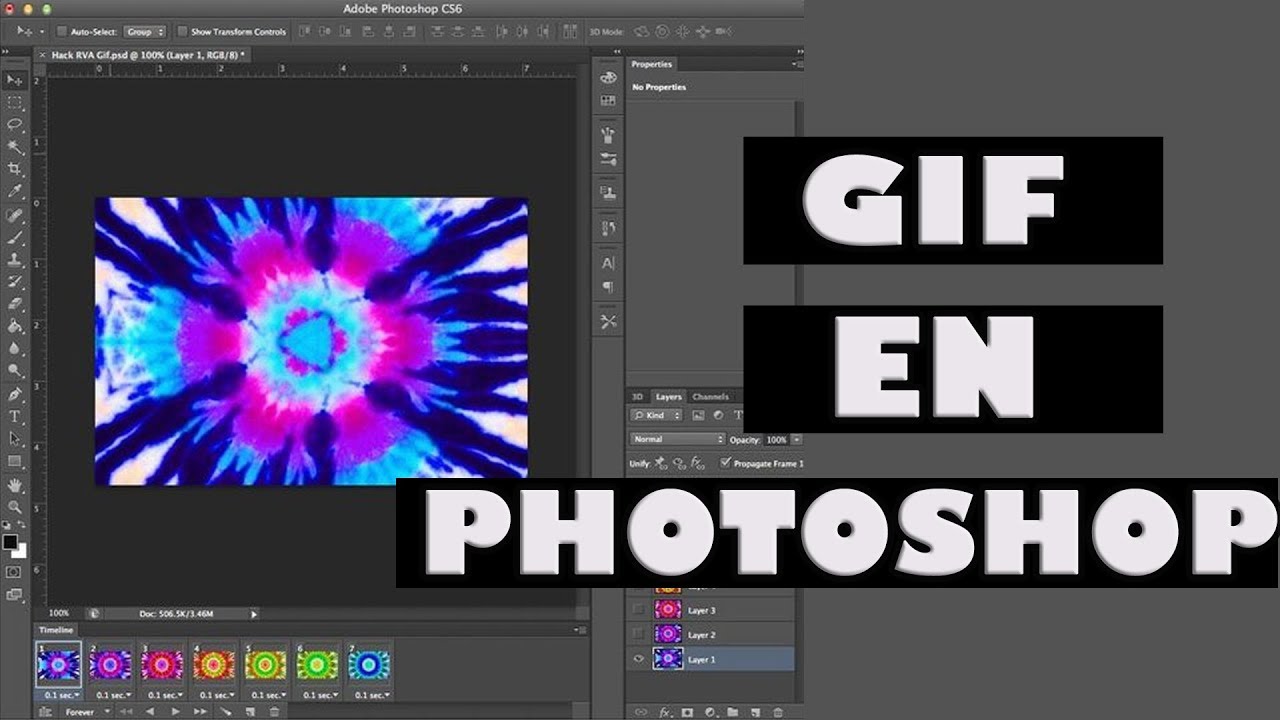Screen dimensions: 1280x720
Task: Select the Timeline panel tab
Action: [x=56, y=630]
